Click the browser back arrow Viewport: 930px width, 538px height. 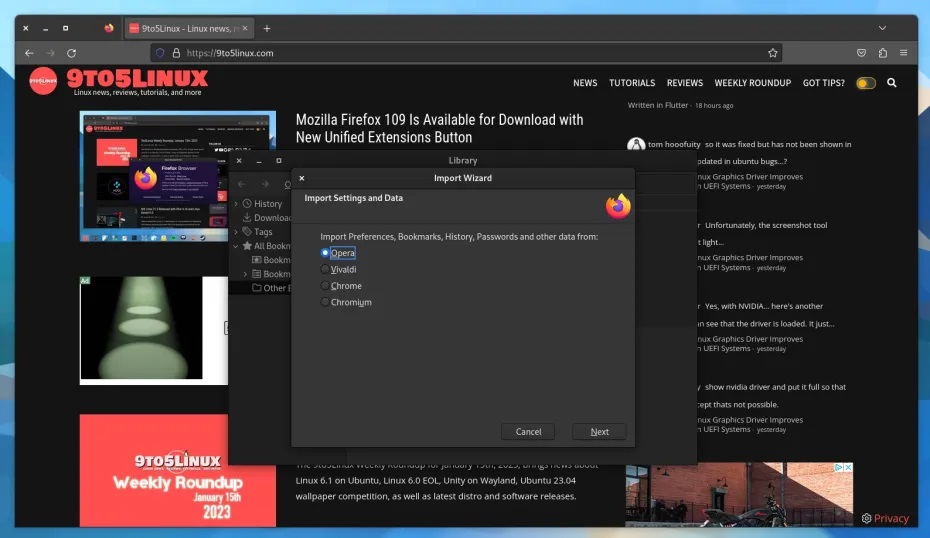29,53
